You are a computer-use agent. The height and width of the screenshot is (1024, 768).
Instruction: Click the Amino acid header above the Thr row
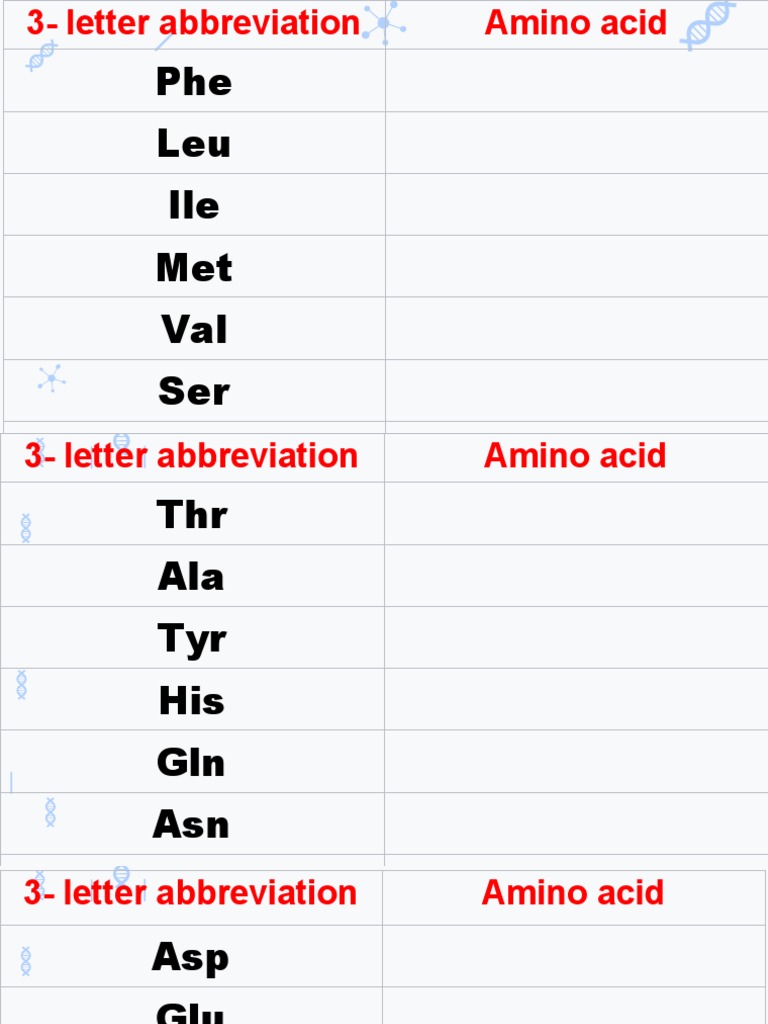[x=575, y=456]
